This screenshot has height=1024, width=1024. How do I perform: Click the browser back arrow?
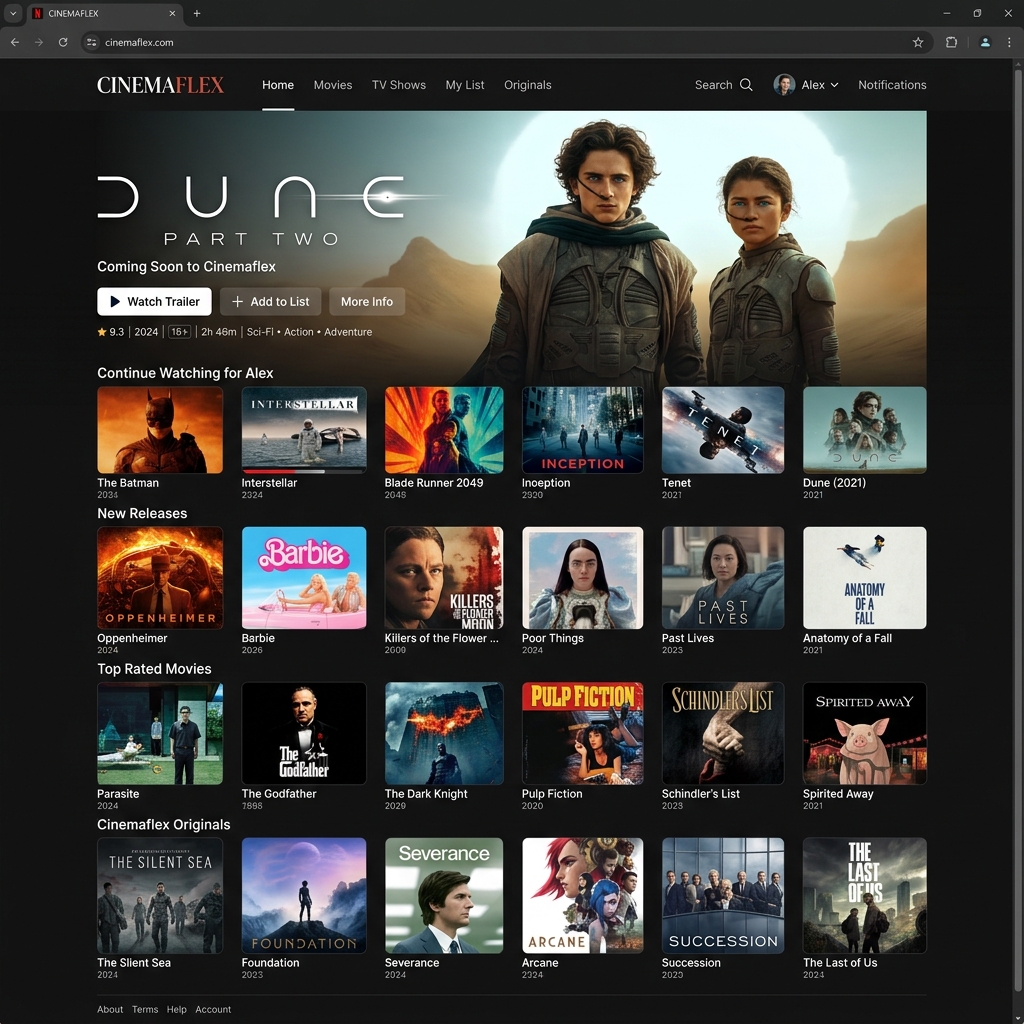click(x=14, y=42)
